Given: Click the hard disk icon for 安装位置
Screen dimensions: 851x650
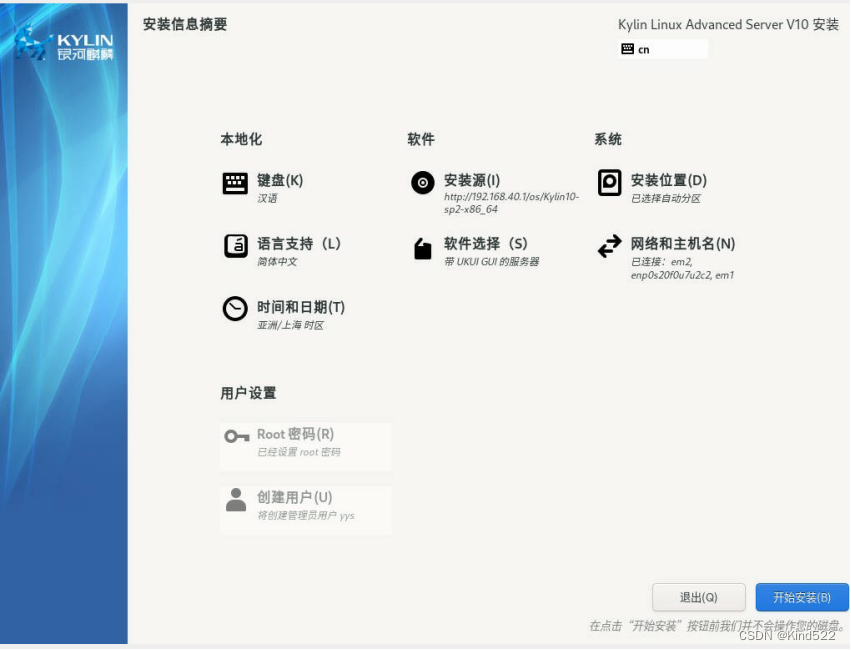Looking at the screenshot, I should [609, 182].
